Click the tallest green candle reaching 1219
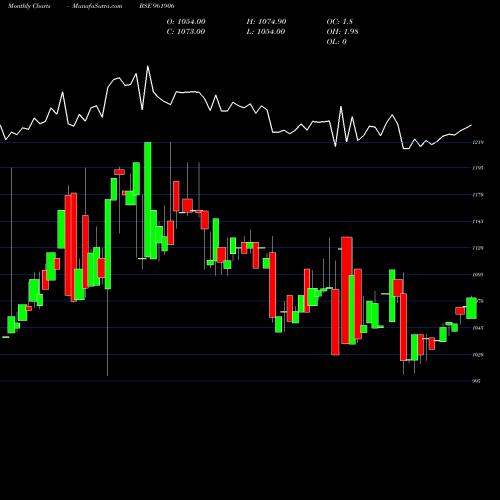 [x=147, y=200]
